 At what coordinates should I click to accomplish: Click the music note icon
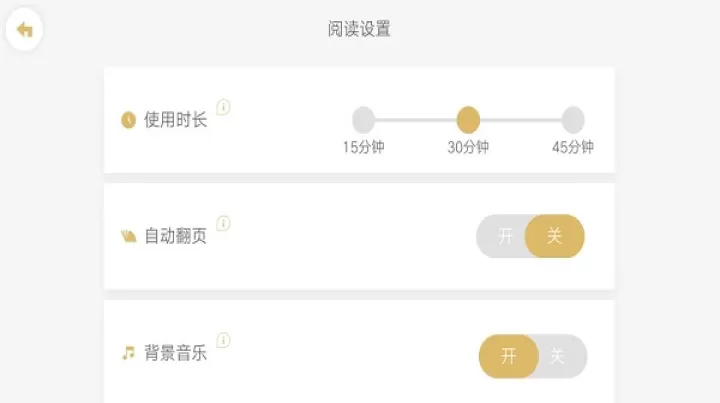click(x=128, y=353)
